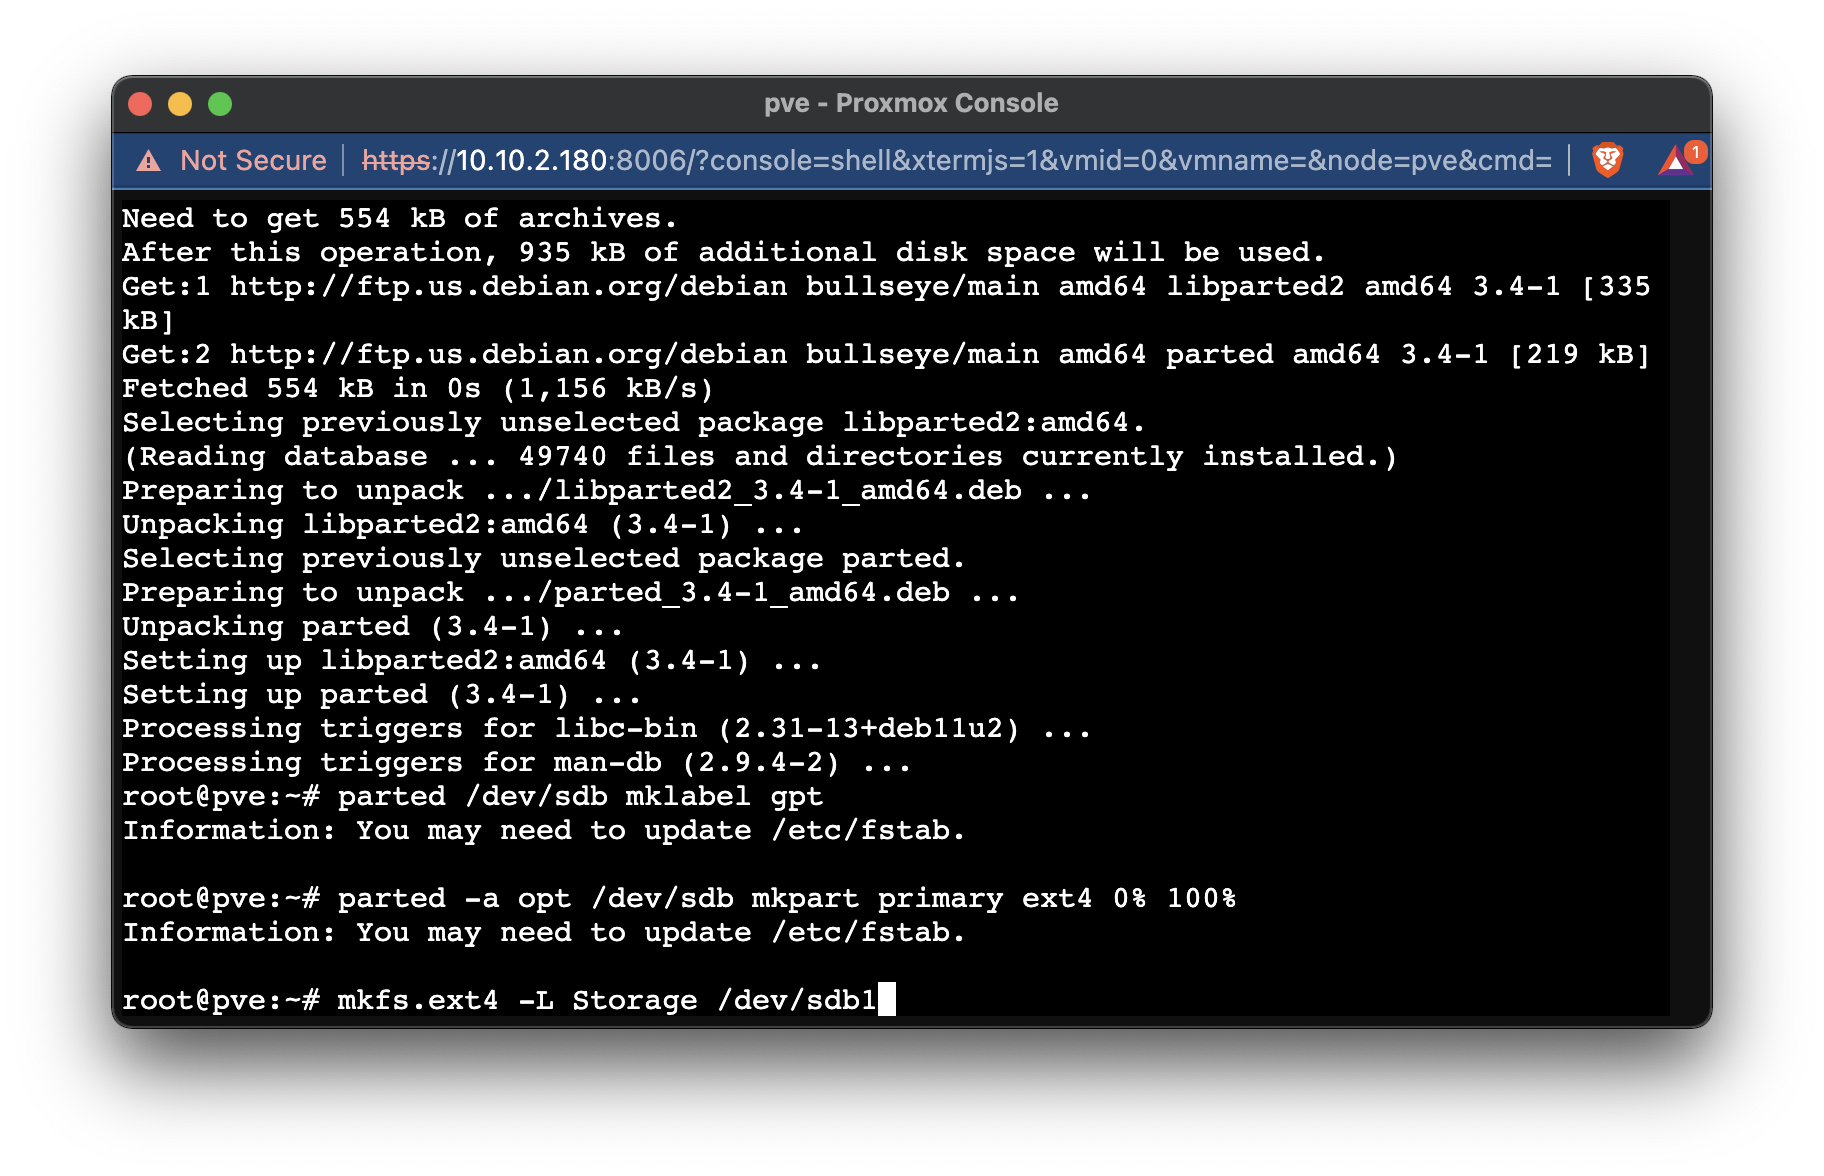Viewport: 1824px width, 1176px height.
Task: Click 'After this operation, 935 kB' line
Action: point(724,252)
